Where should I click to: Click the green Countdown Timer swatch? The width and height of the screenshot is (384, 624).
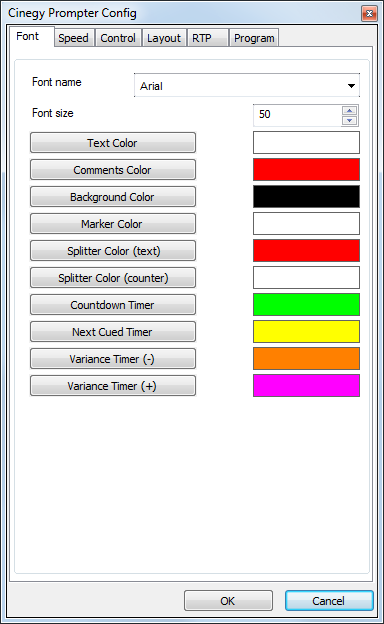[306, 305]
